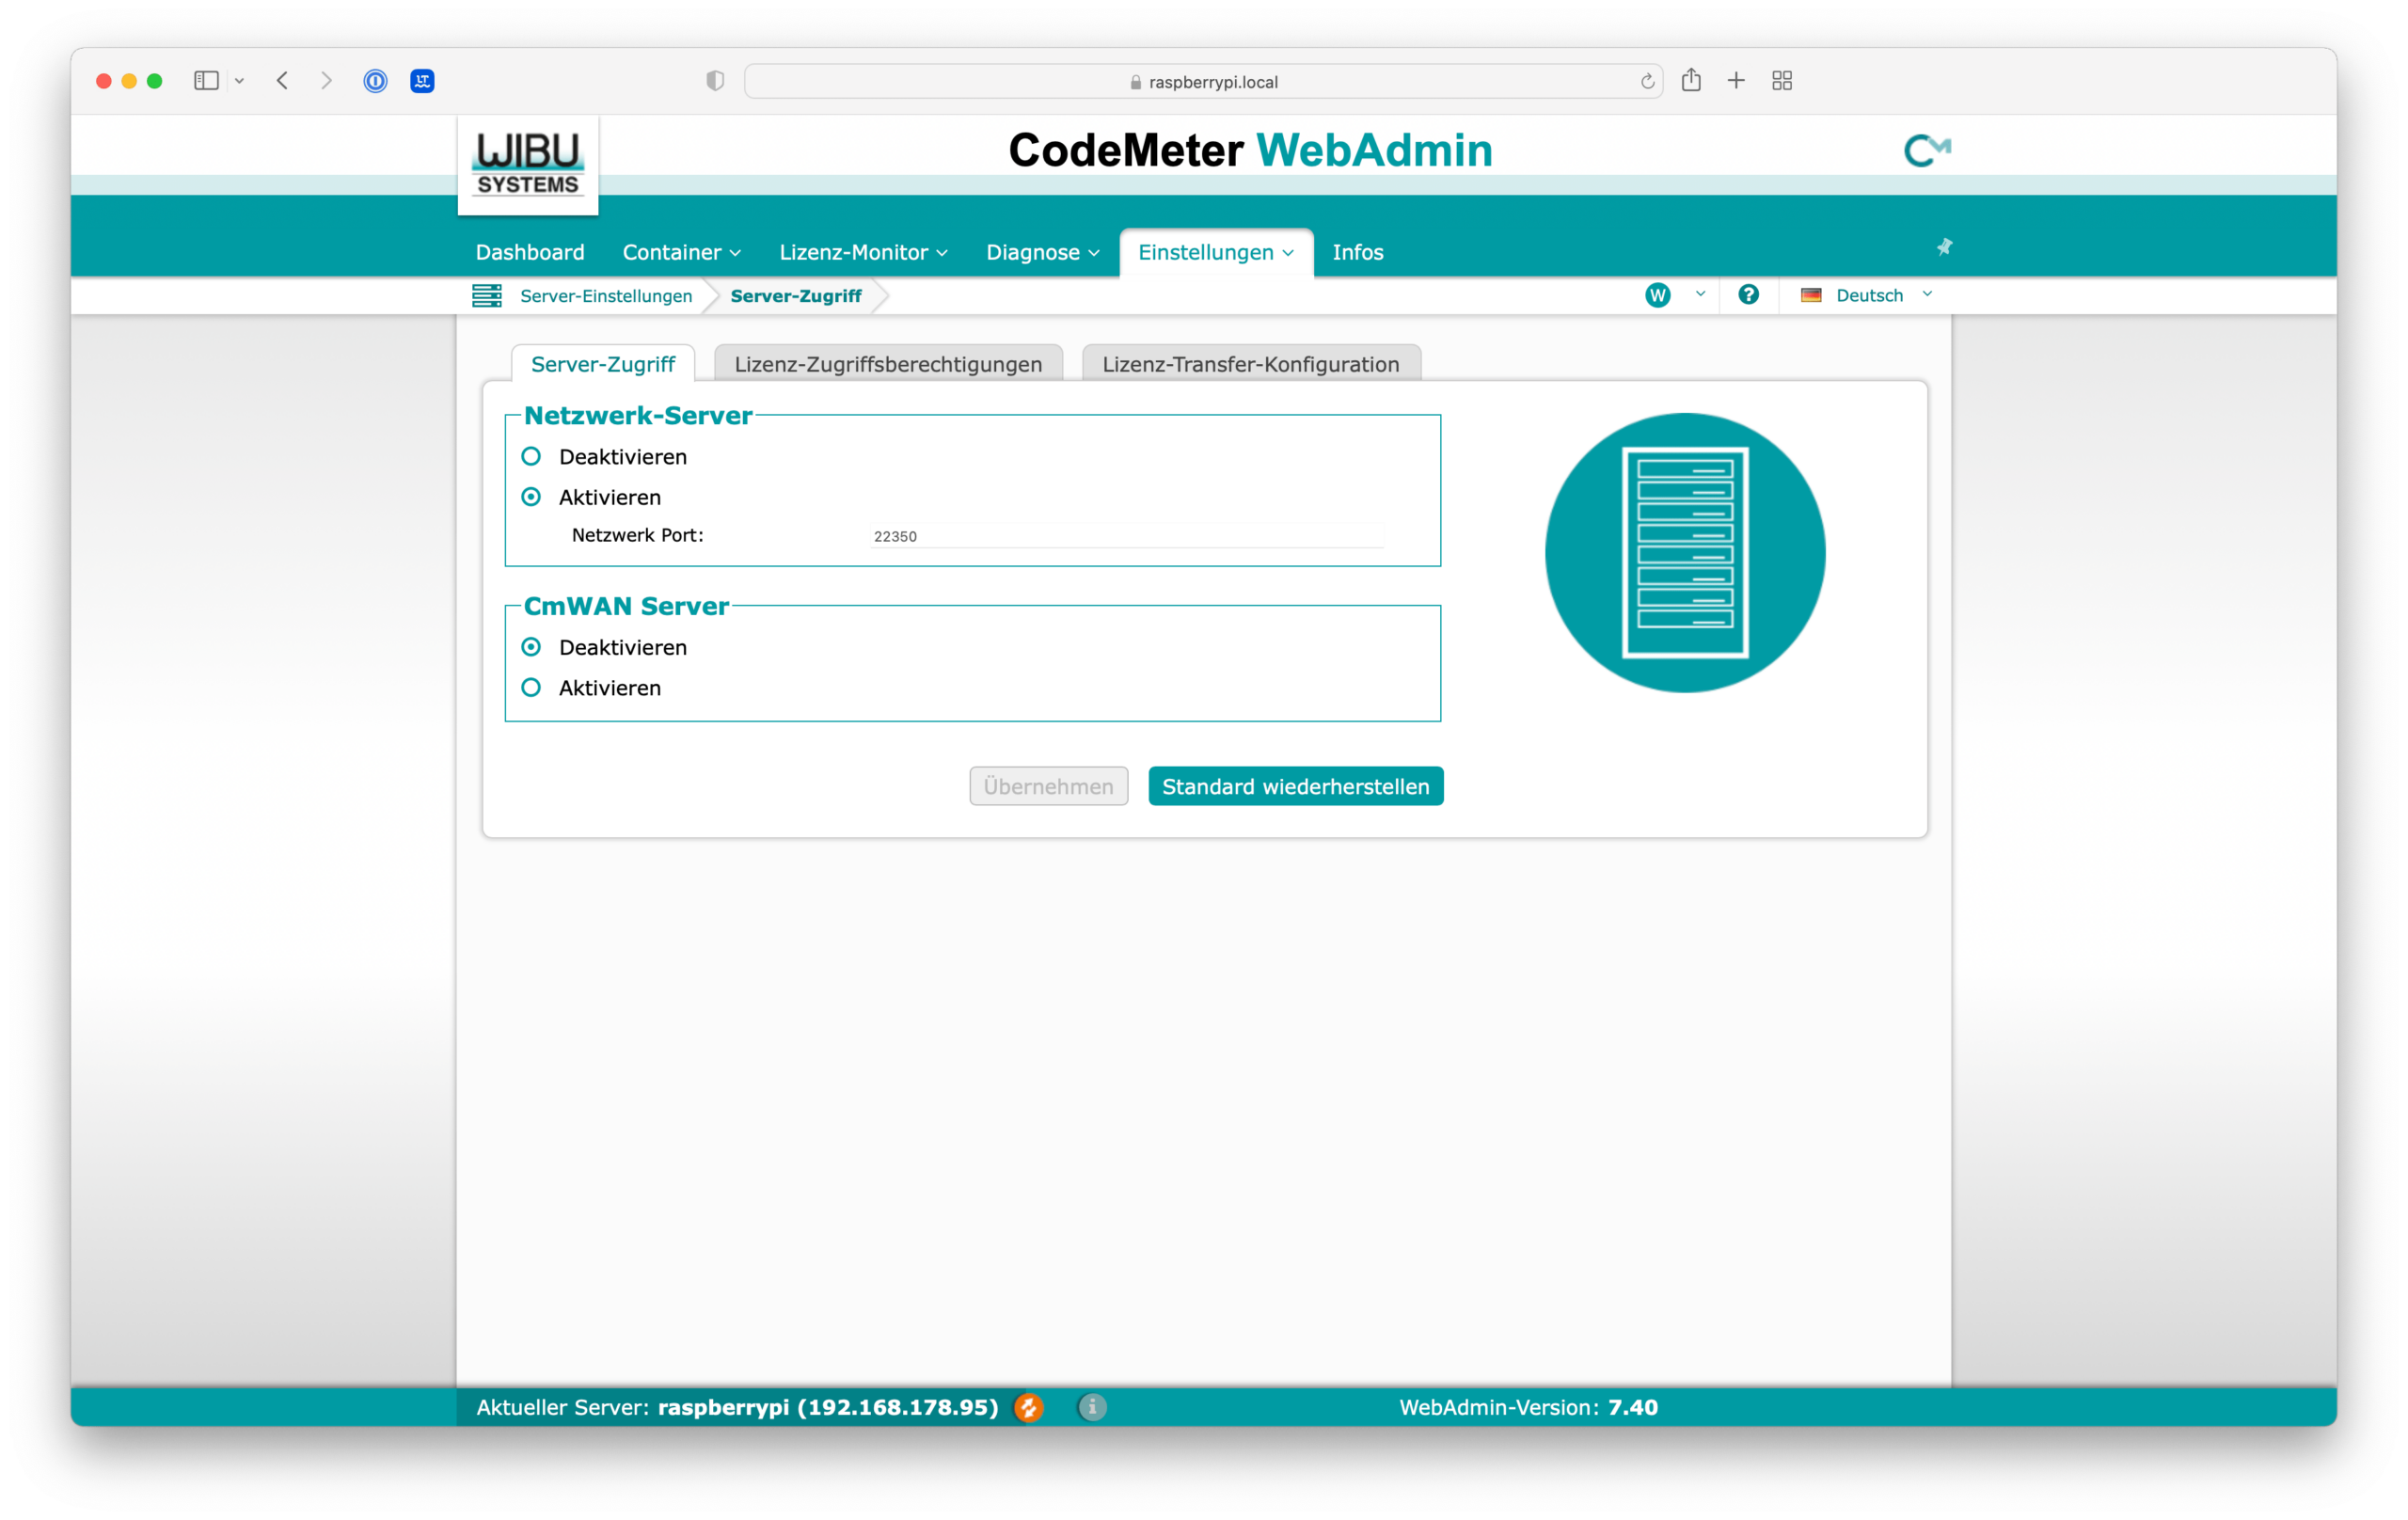Click the CodeMeter logo icon at top right

[1927, 151]
